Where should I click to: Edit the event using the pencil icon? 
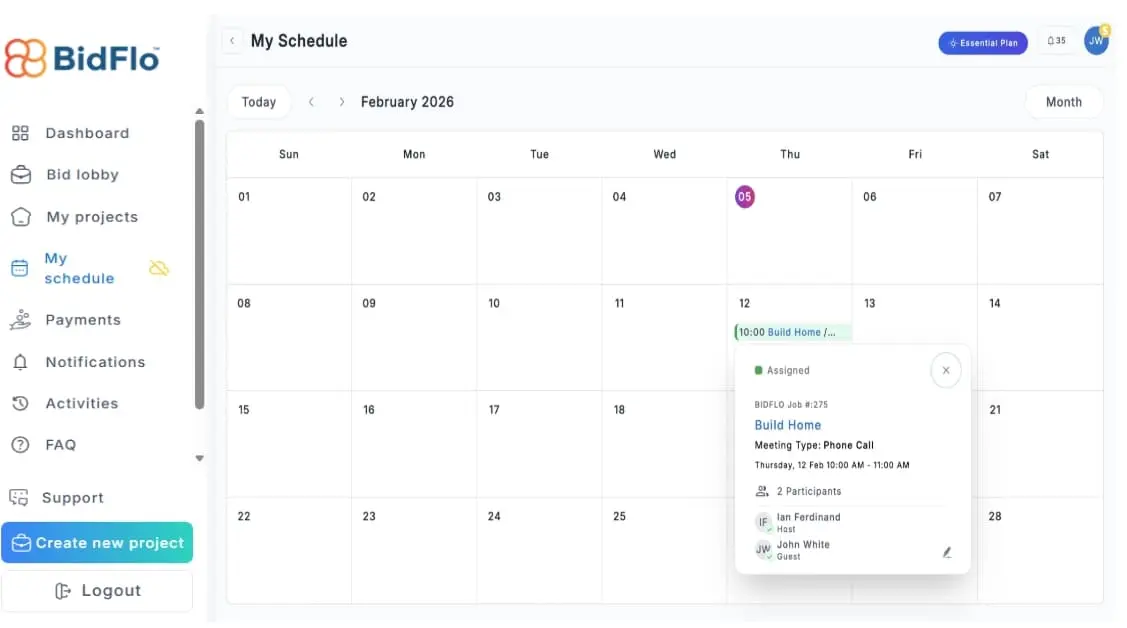click(x=946, y=551)
